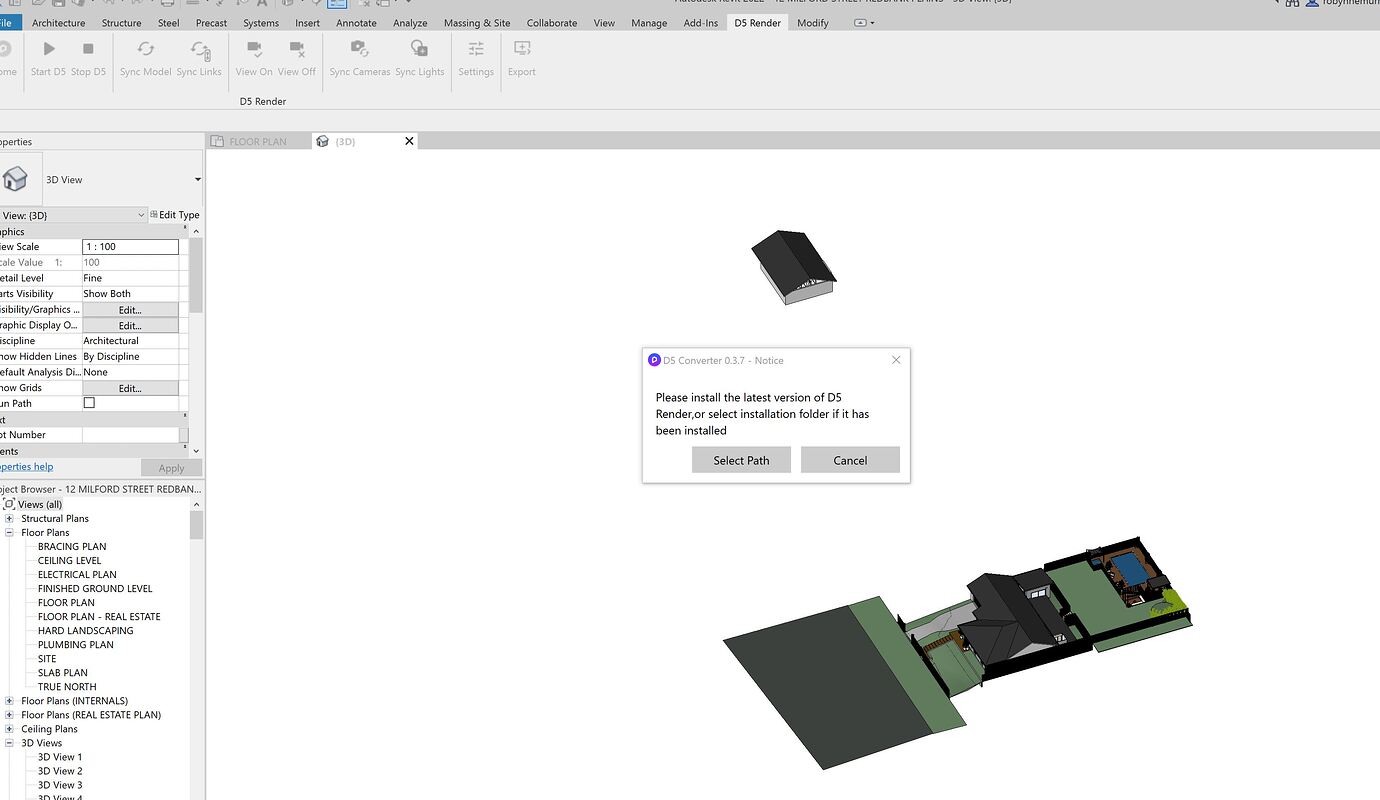1380x800 pixels.
Task: Close the D5 Converter notice dialog
Action: (896, 360)
